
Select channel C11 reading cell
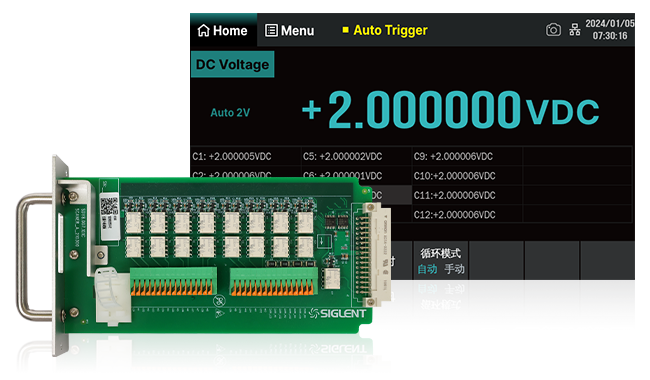tap(467, 195)
